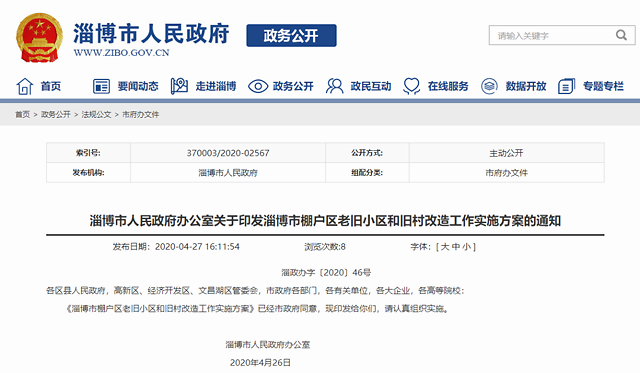Click the national emblem logo
Image resolution: width=640 pixels, height=373 pixels.
[39, 38]
